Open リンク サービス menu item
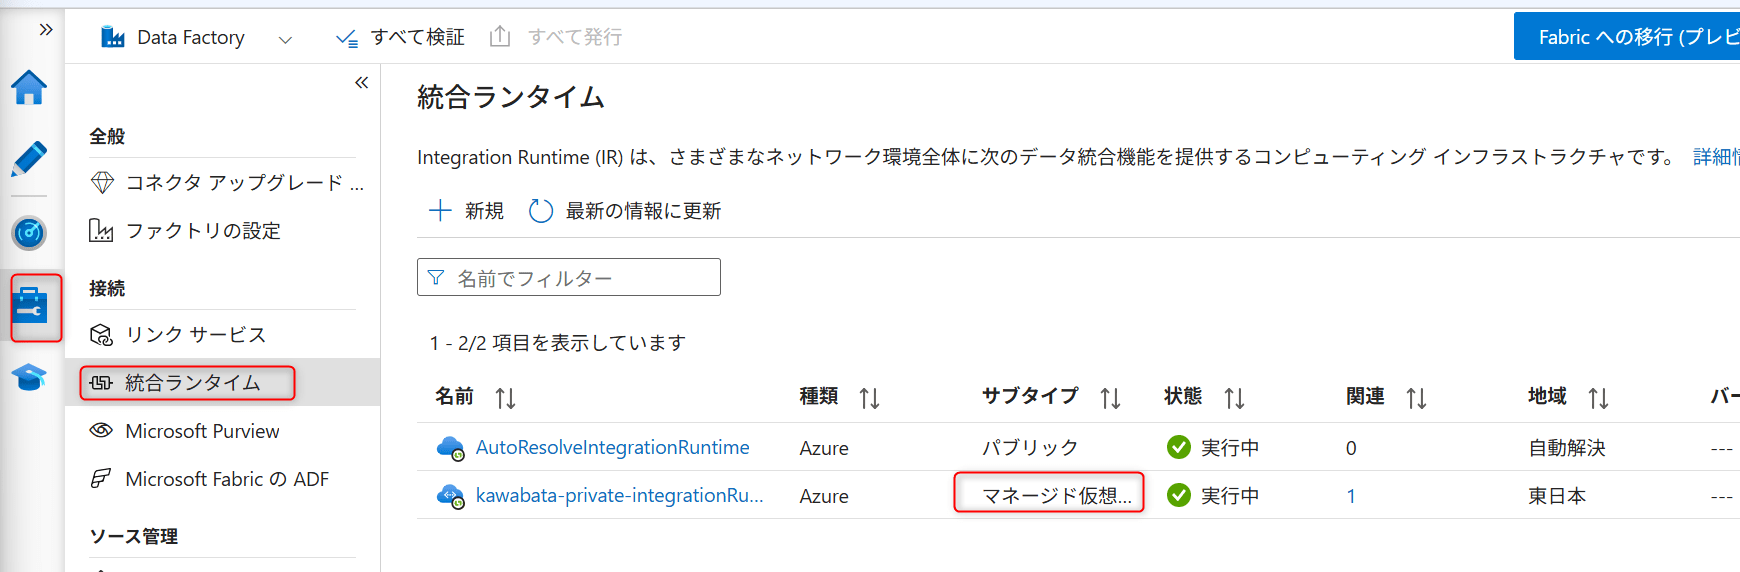This screenshot has width=1740, height=572. (178, 335)
